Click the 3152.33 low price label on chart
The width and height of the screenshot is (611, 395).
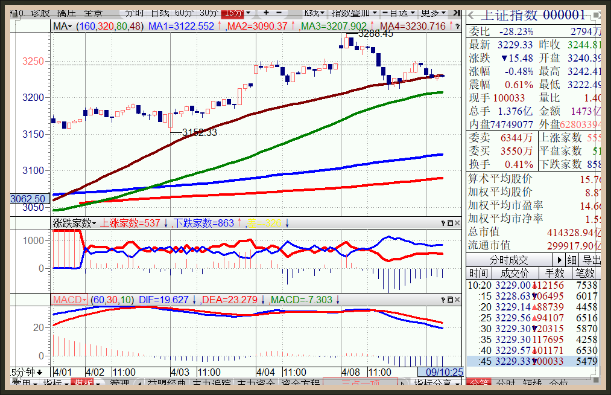(x=199, y=133)
